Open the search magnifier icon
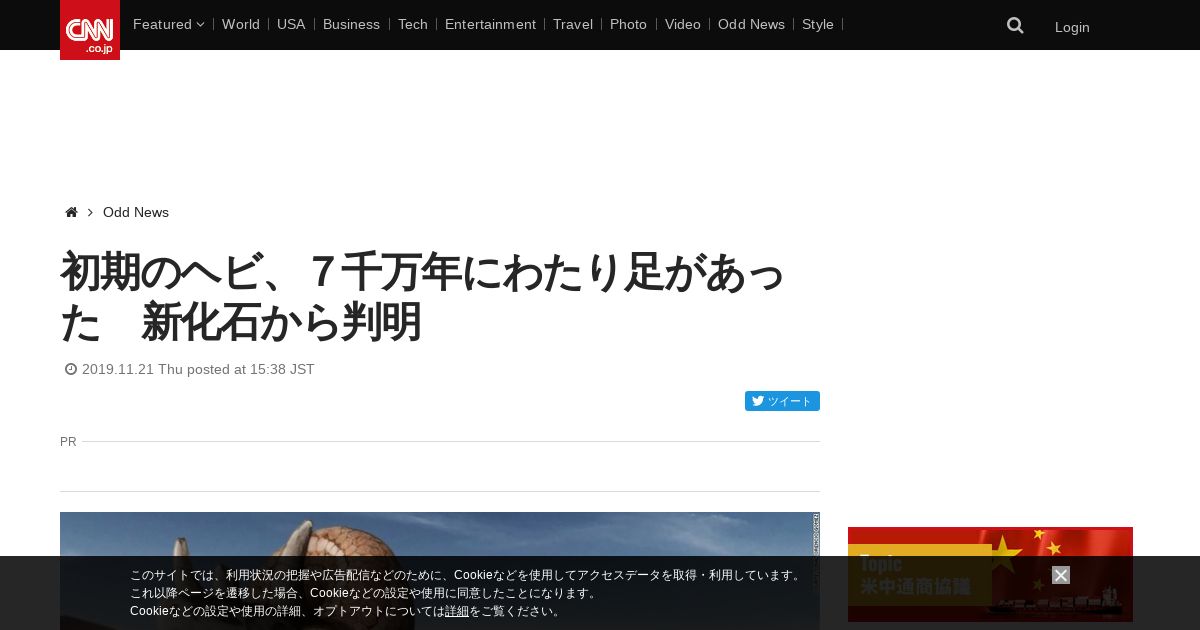1200x630 pixels. click(x=1015, y=26)
